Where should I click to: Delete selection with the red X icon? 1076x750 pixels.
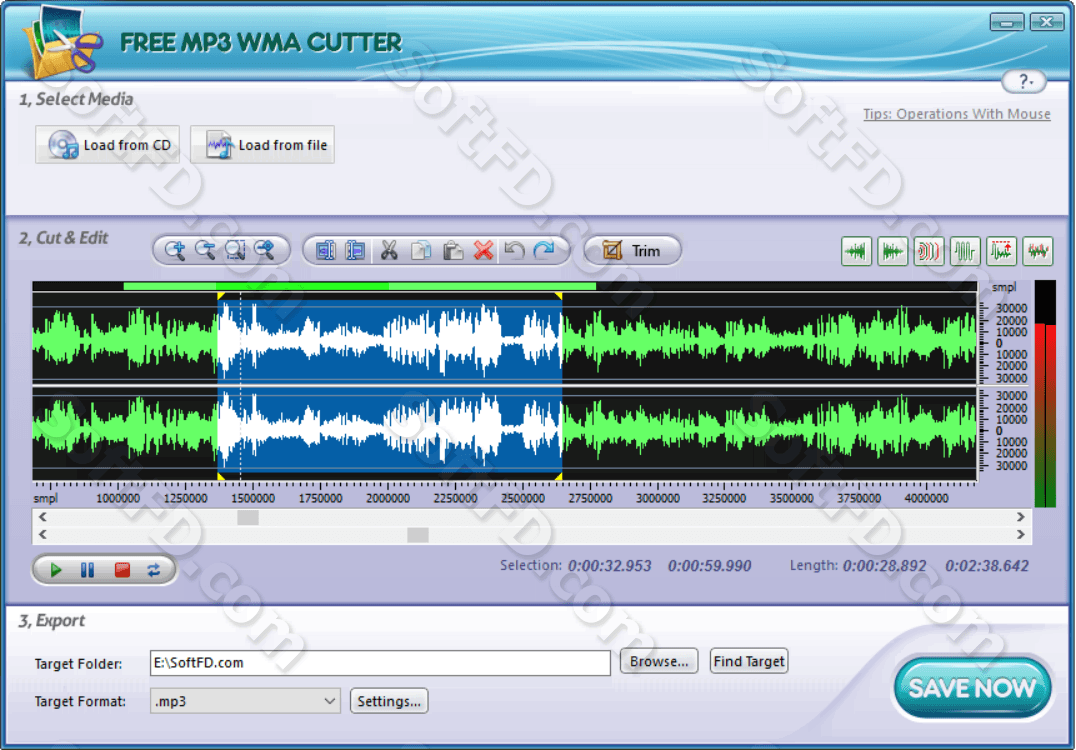pyautogui.click(x=484, y=250)
